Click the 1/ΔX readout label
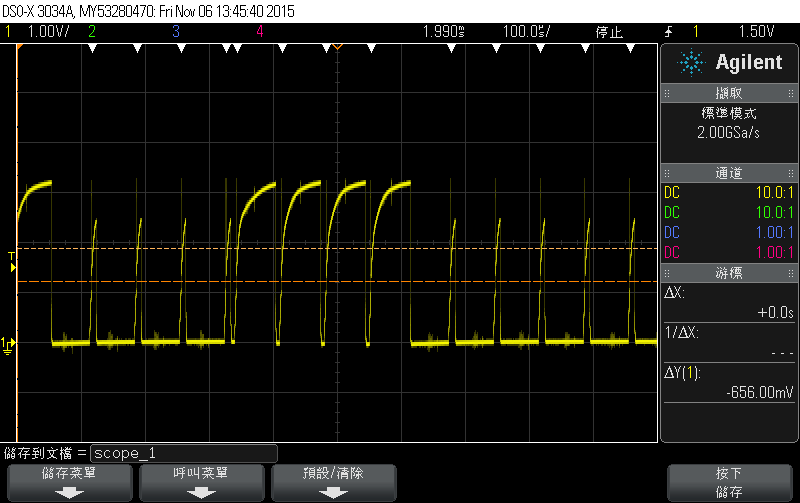800x503 pixels. 682,333
